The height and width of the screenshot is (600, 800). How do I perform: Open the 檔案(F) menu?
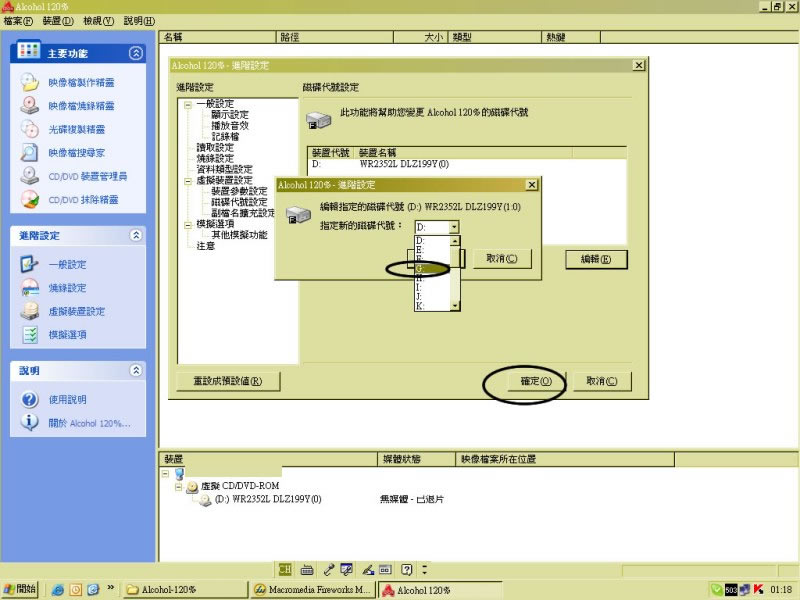click(18, 21)
